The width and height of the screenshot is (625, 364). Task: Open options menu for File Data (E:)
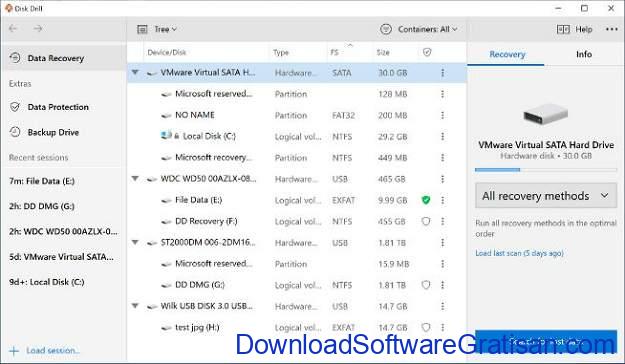click(x=442, y=200)
